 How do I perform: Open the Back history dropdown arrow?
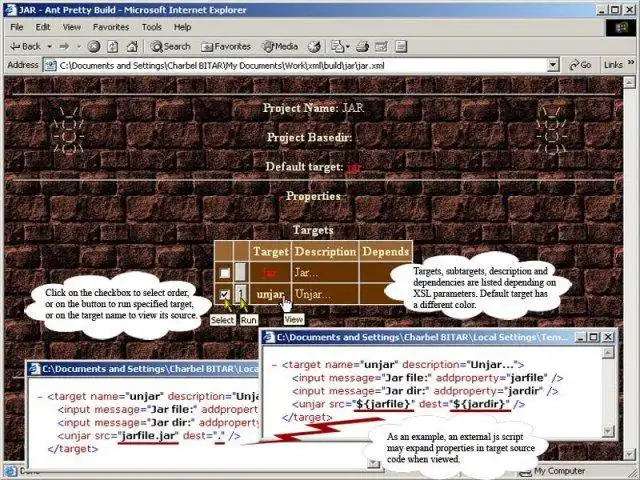point(49,47)
